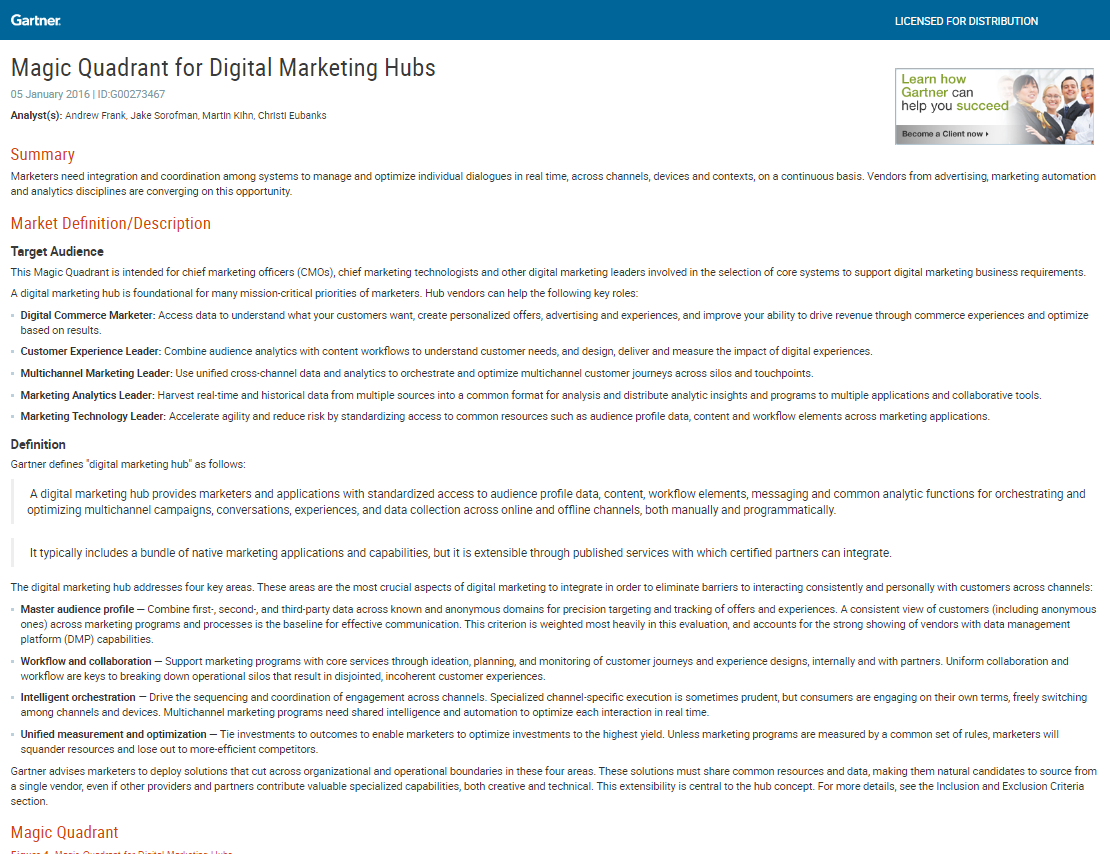Viewport: 1110px width, 854px height.
Task: Click analyst name 'Andrew Frank'
Action: point(96,115)
